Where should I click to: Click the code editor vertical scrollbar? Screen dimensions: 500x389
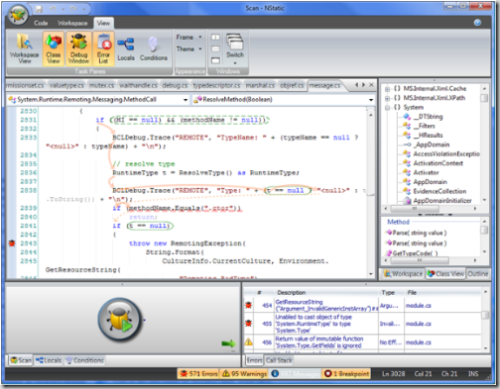(371, 193)
